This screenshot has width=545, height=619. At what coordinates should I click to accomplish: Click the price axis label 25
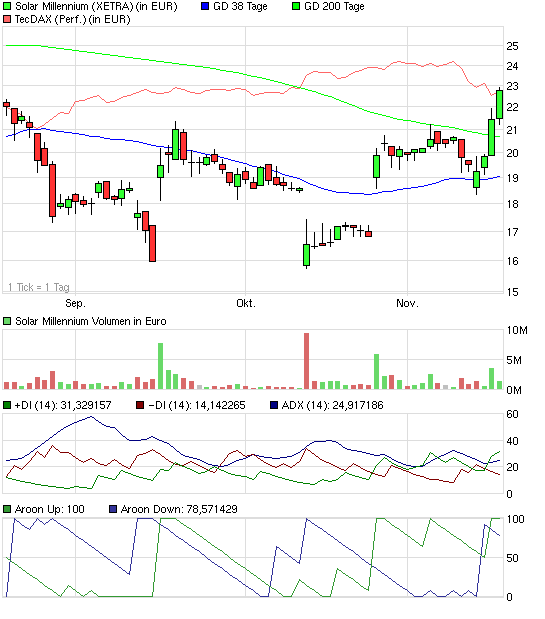(x=512, y=46)
